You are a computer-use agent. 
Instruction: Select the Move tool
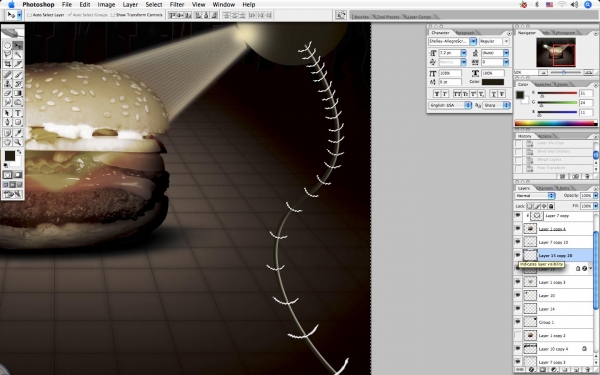pos(18,45)
